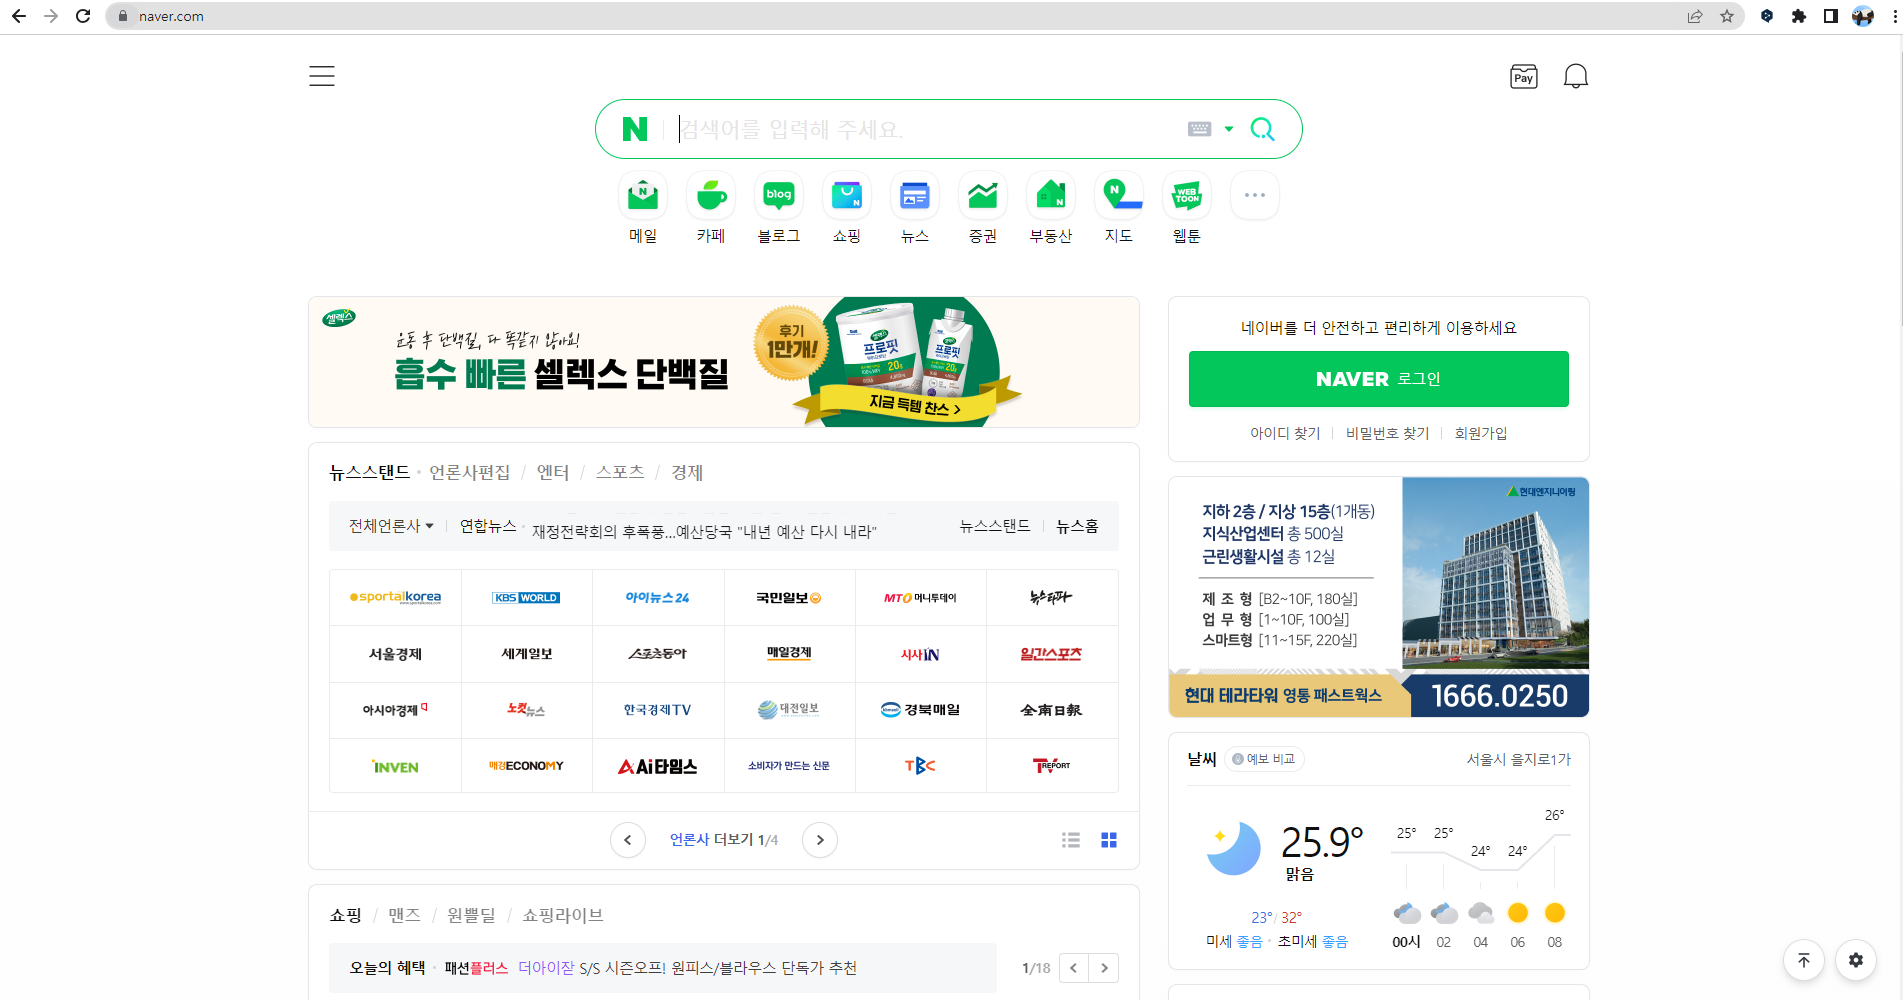Open the 한국경제TV publisher logo
Image resolution: width=1903 pixels, height=1000 pixels.
click(658, 710)
